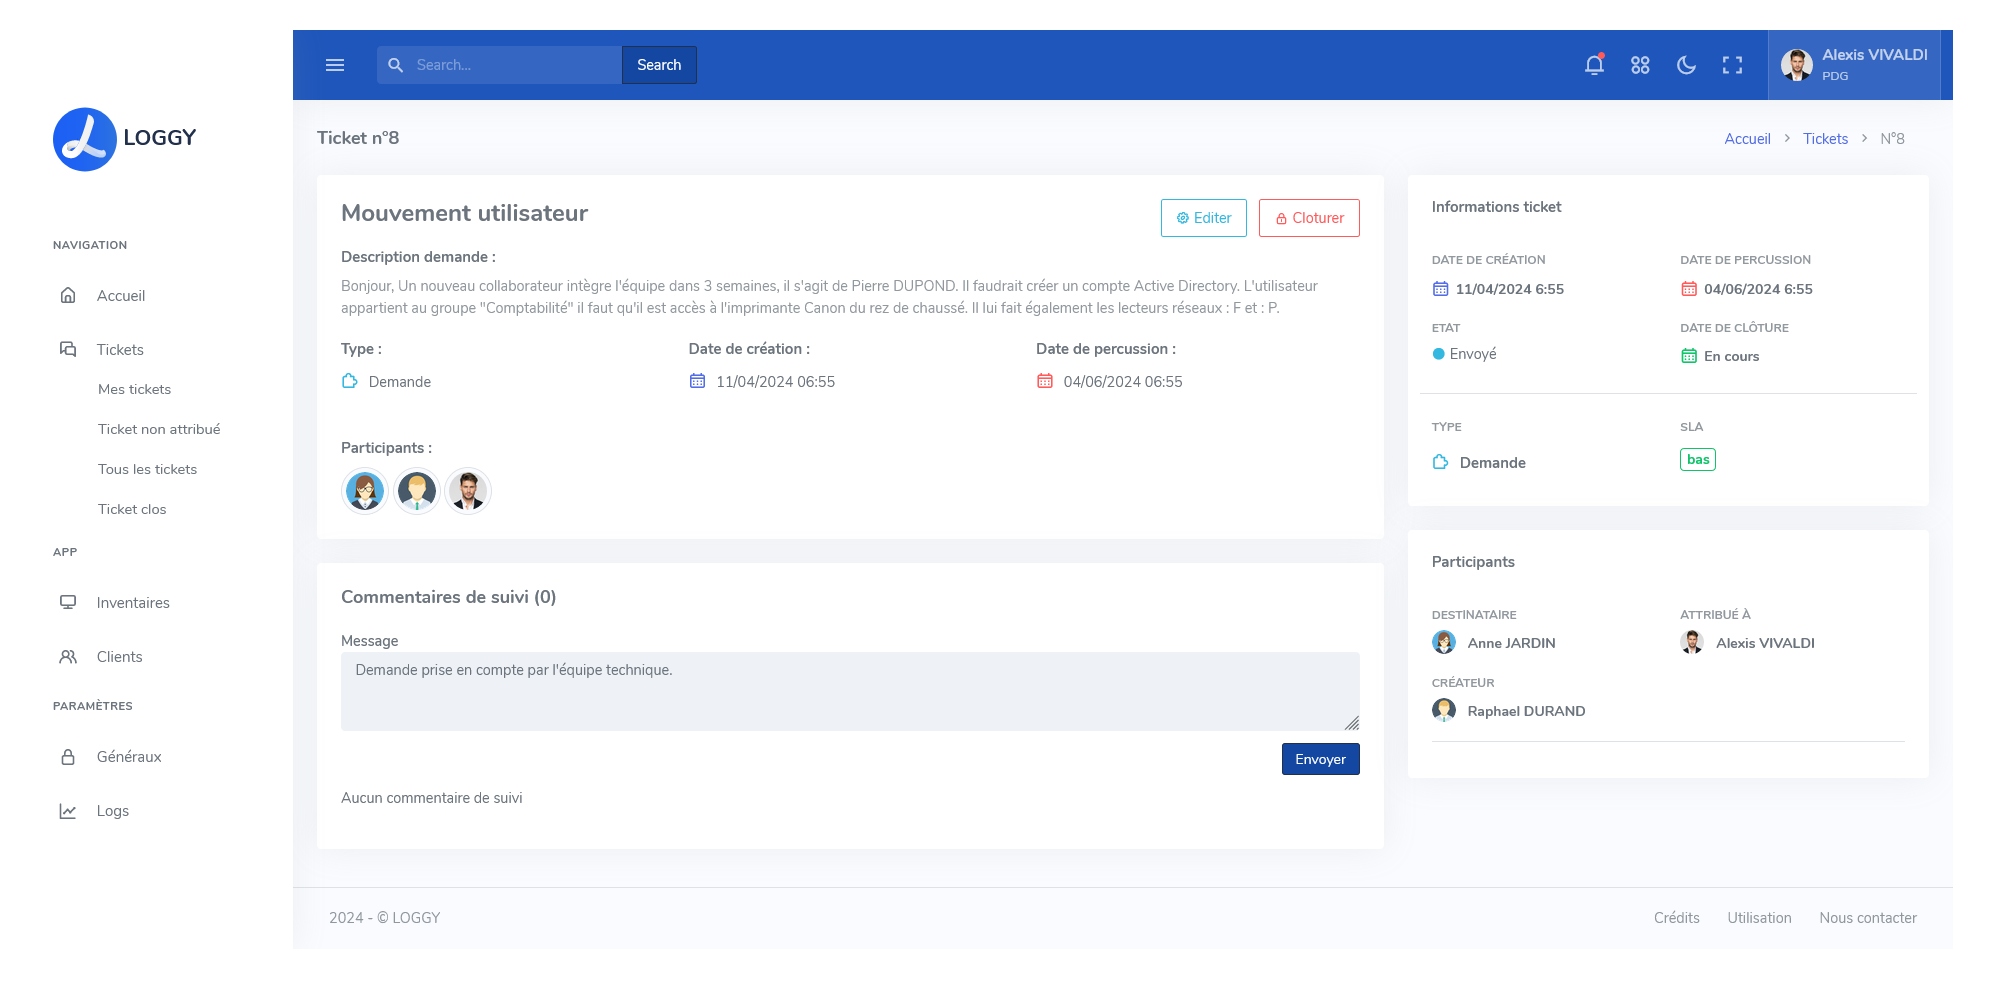Open the Logs page
The image size is (1992, 985).
pyautogui.click(x=113, y=810)
